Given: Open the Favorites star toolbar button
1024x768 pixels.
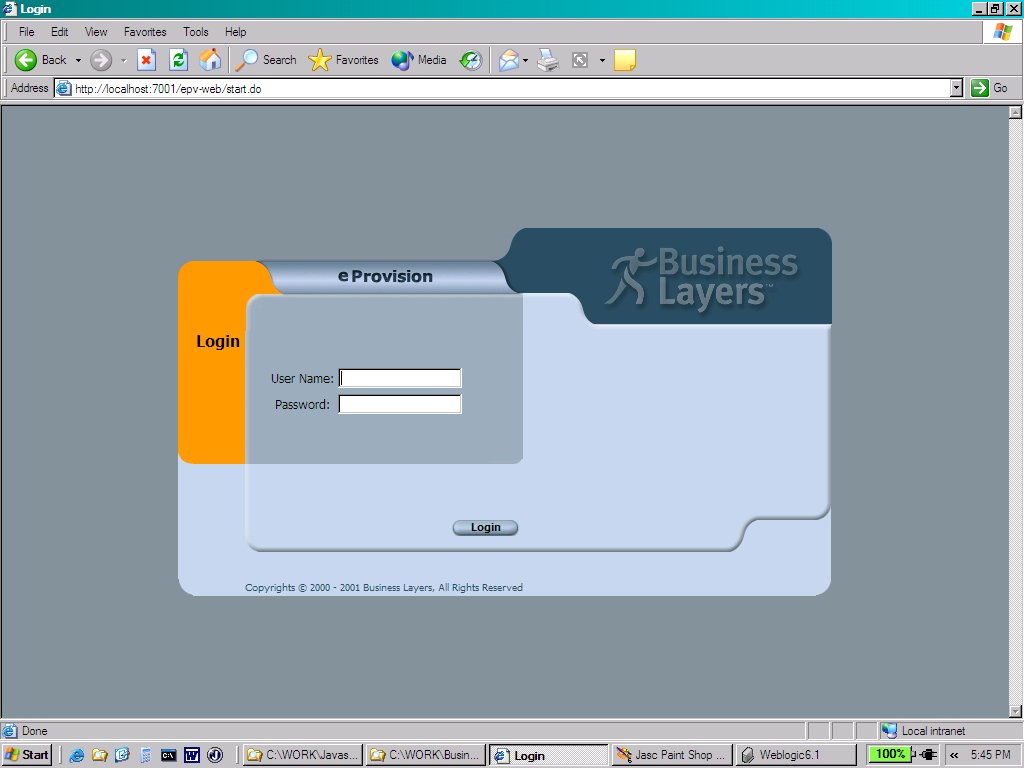Looking at the screenshot, I should point(343,60).
